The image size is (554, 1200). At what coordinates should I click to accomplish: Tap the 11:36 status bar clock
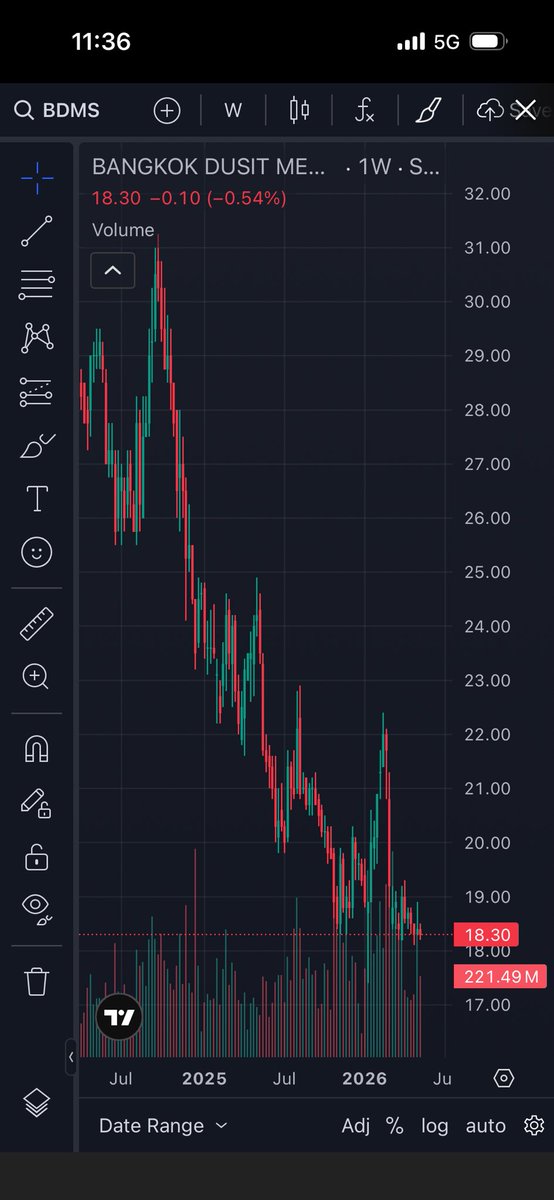[101, 42]
